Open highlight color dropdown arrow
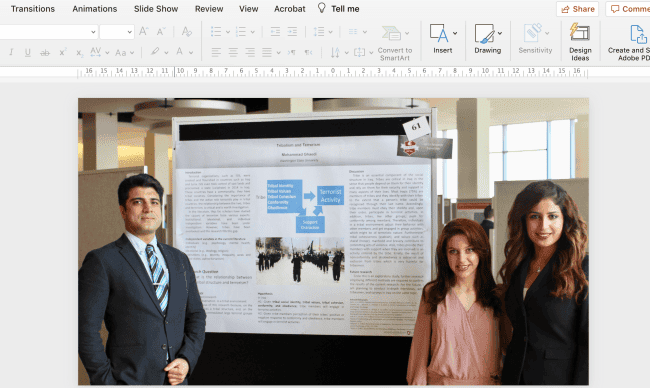Viewport: 650px width, 388px height. tap(166, 53)
